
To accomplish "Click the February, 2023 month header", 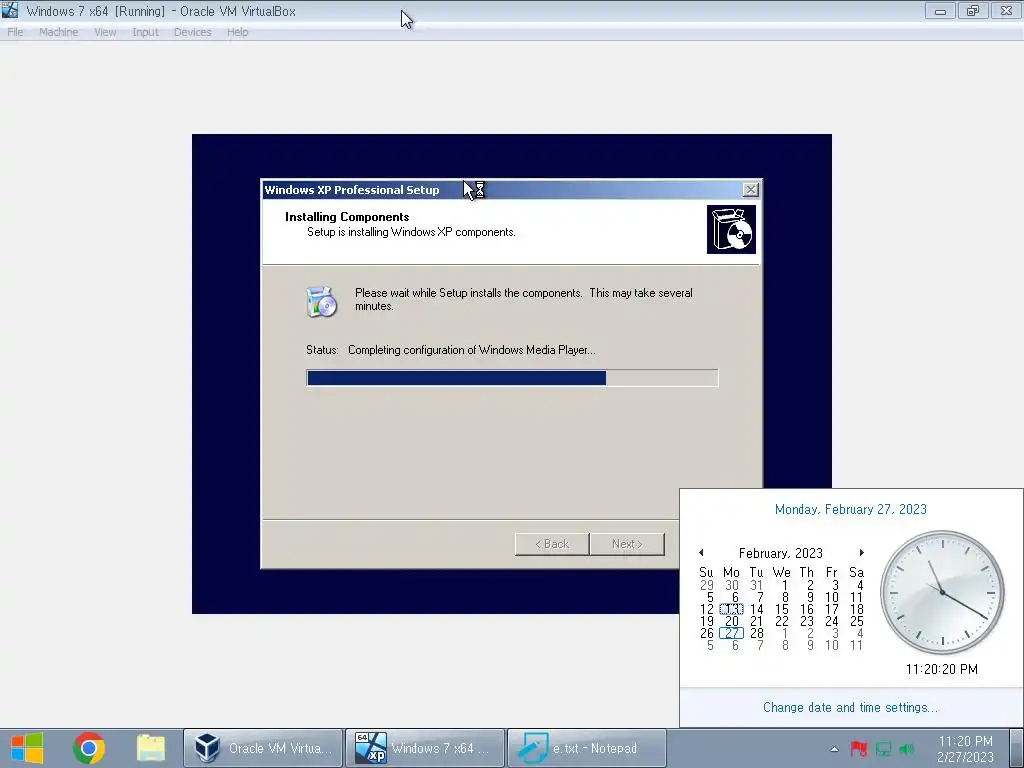I will point(780,553).
